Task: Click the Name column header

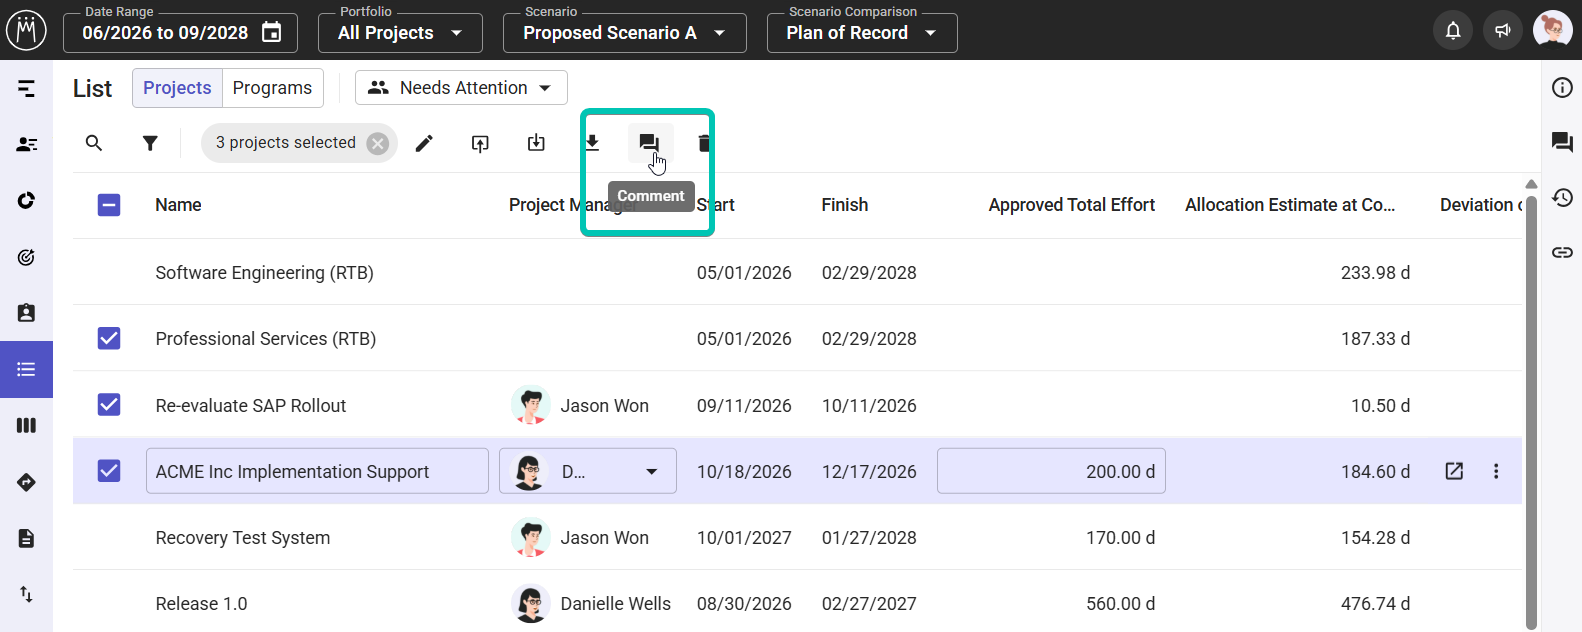Action: [x=178, y=205]
